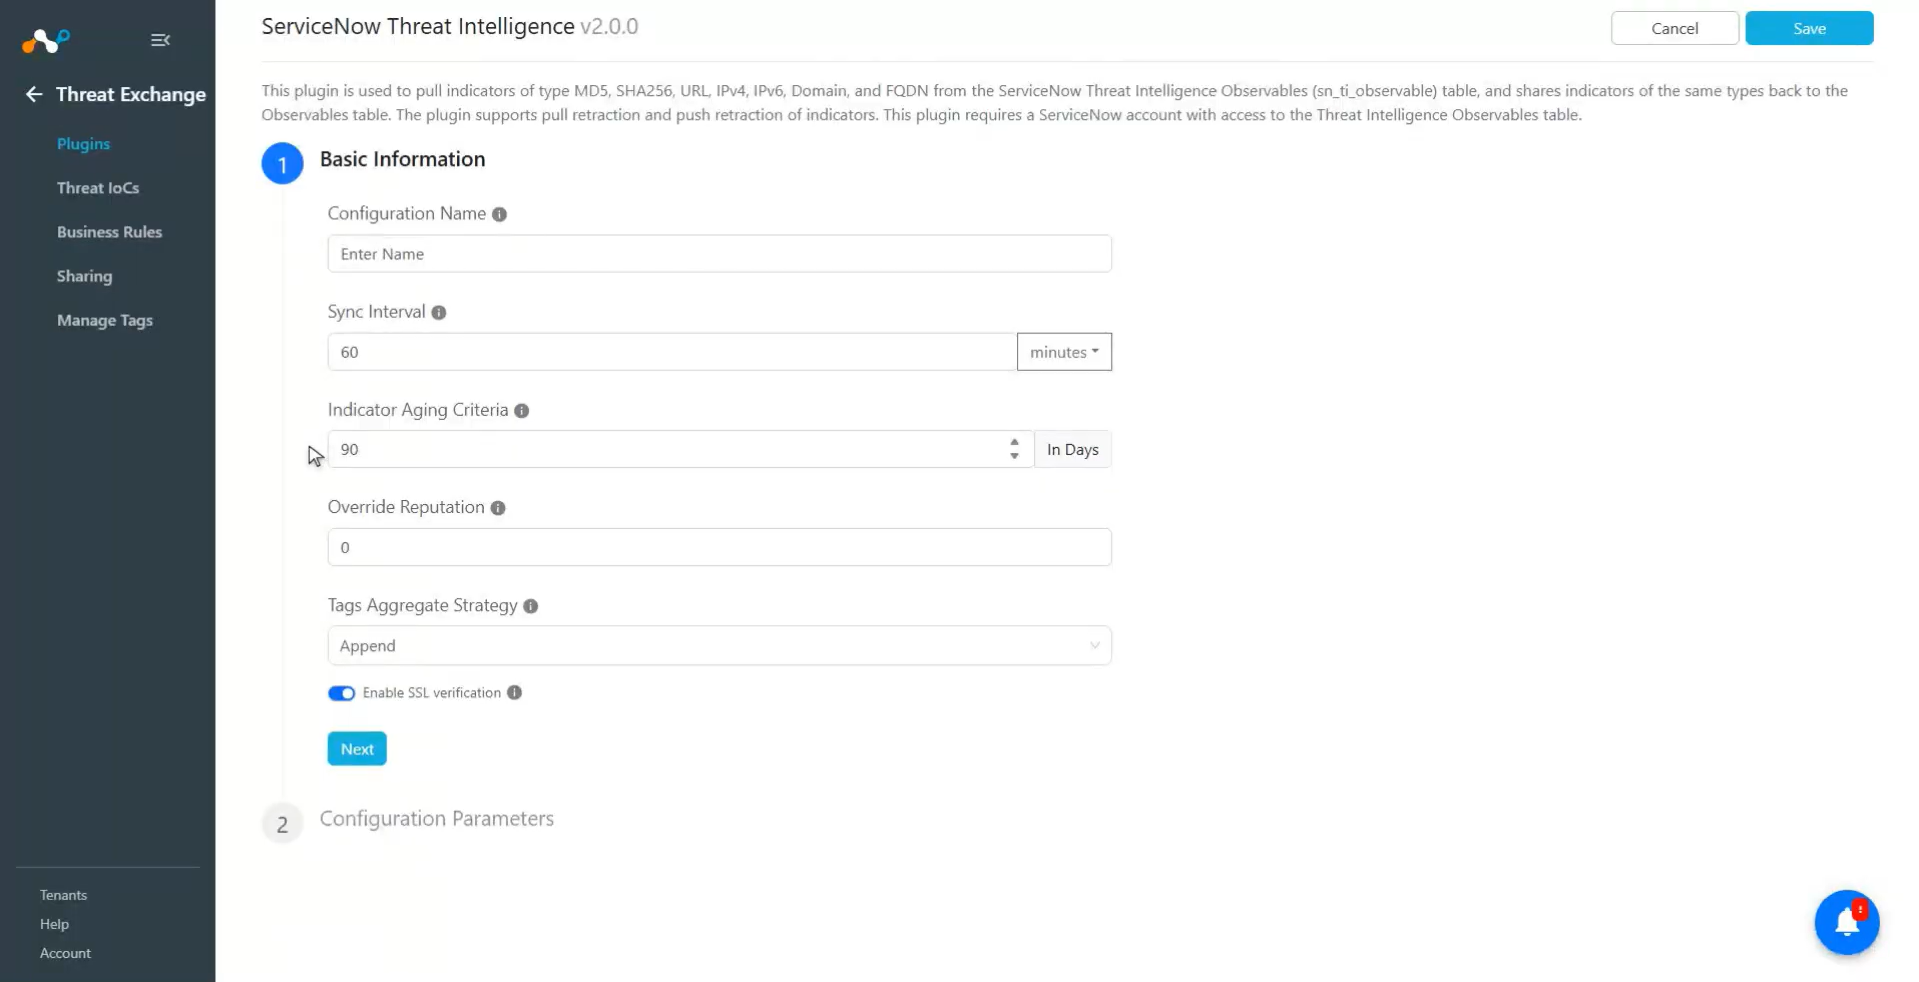The height and width of the screenshot is (982, 1919).
Task: Open the notification bell icon
Action: 1846,922
